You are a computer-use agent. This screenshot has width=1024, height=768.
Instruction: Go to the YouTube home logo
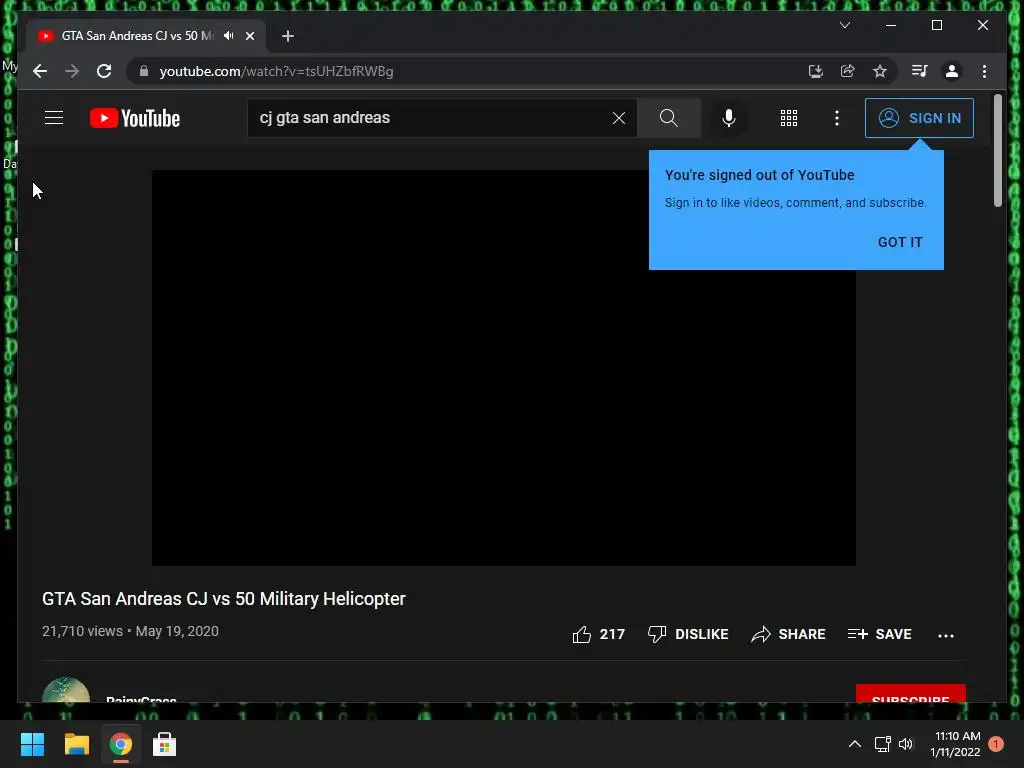click(x=135, y=118)
